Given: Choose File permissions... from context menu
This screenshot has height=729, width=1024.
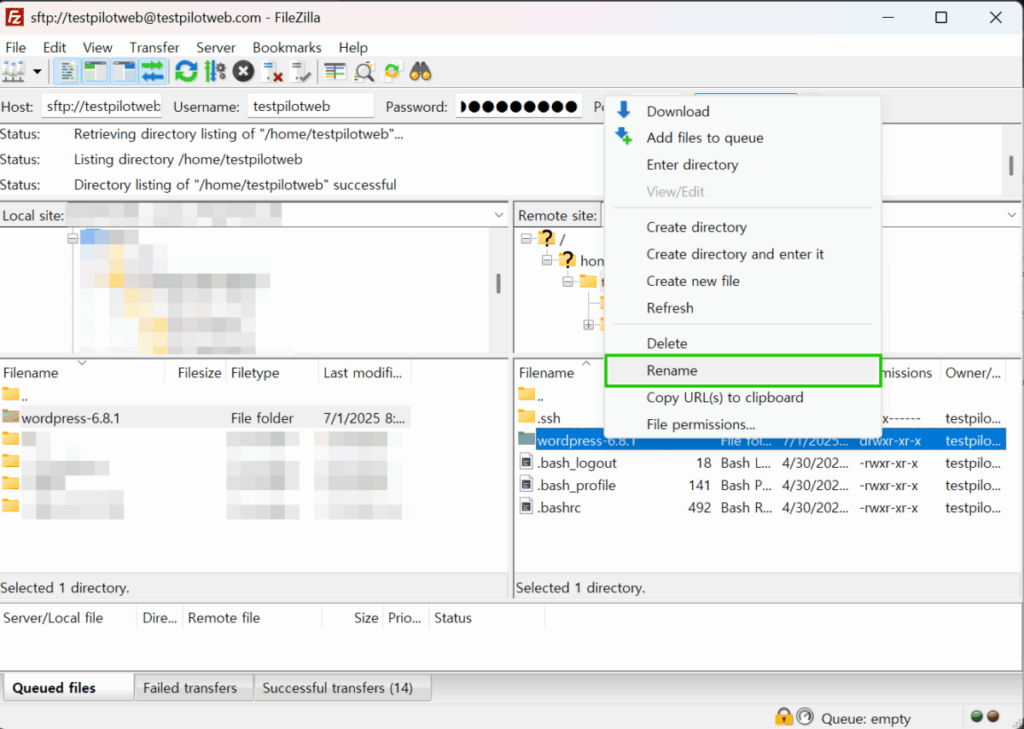Looking at the screenshot, I should pos(700,424).
